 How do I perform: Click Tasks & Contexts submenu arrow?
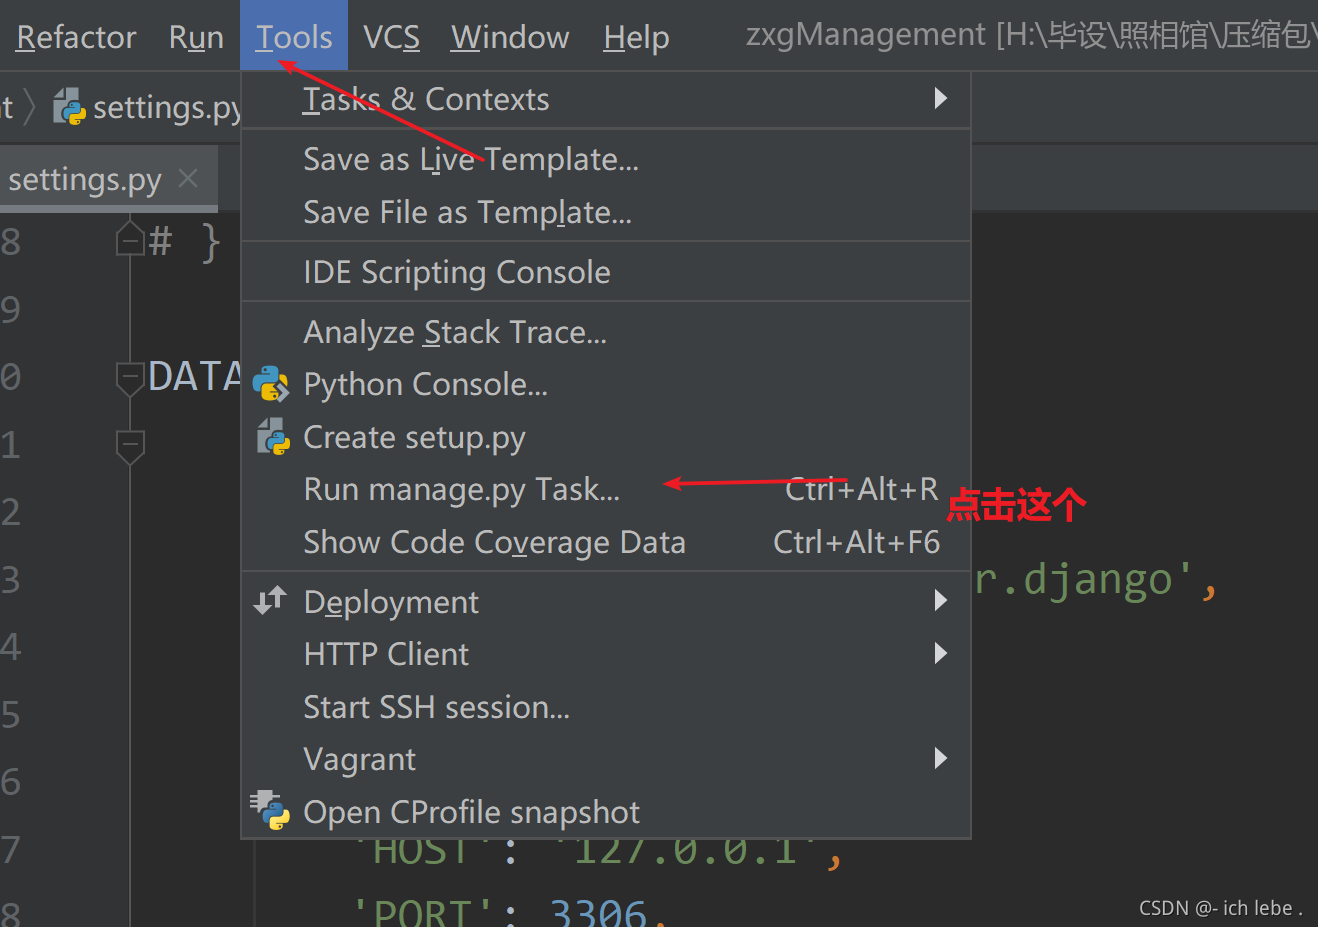coord(940,98)
